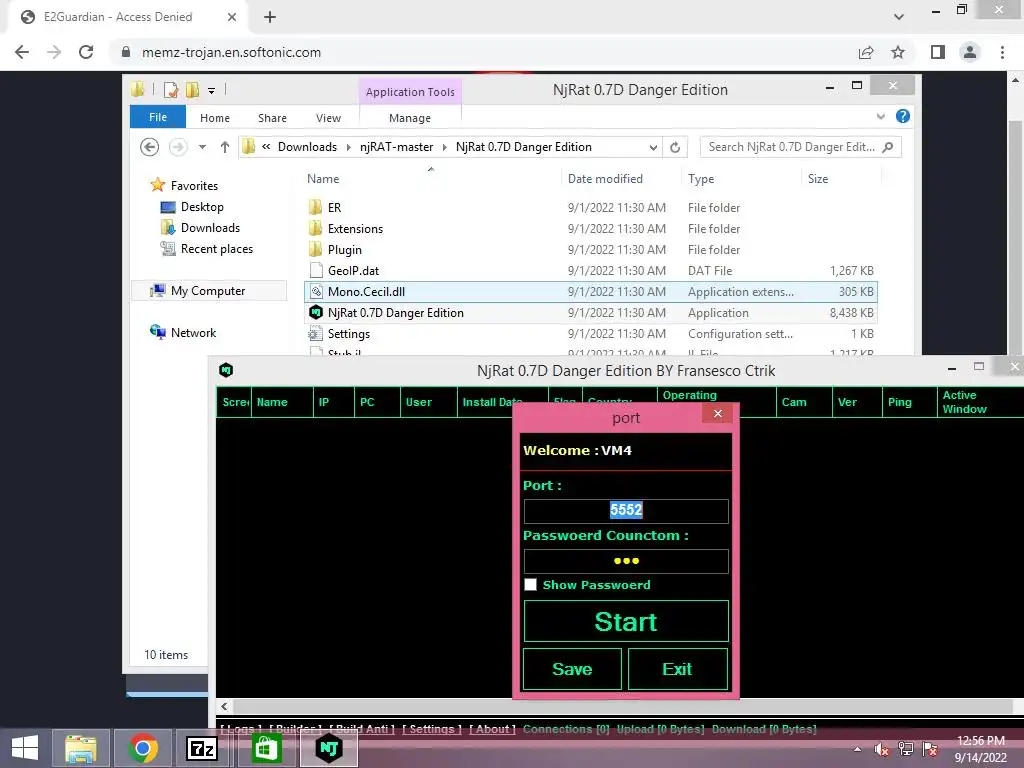Viewport: 1024px width, 768px height.
Task: Open the File tab in Explorer ribbon
Action: (x=158, y=117)
